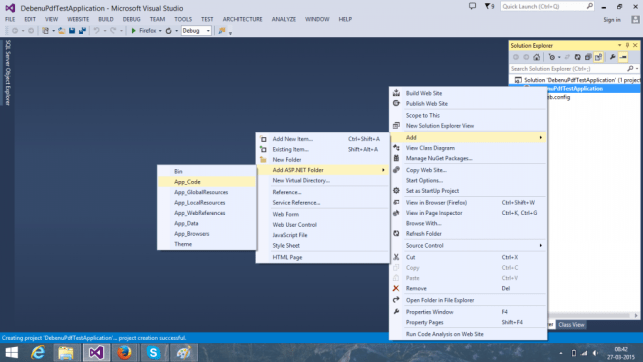Viewport: 643px width, 362px height.
Task: Click Sign in link
Action: pyautogui.click(x=612, y=20)
